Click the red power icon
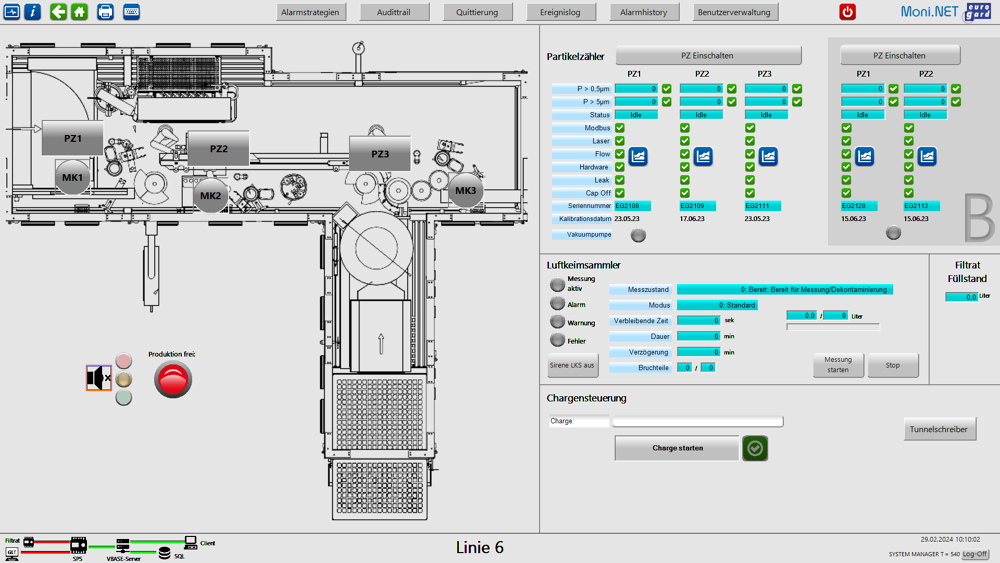The width and height of the screenshot is (1000, 563). (x=847, y=12)
